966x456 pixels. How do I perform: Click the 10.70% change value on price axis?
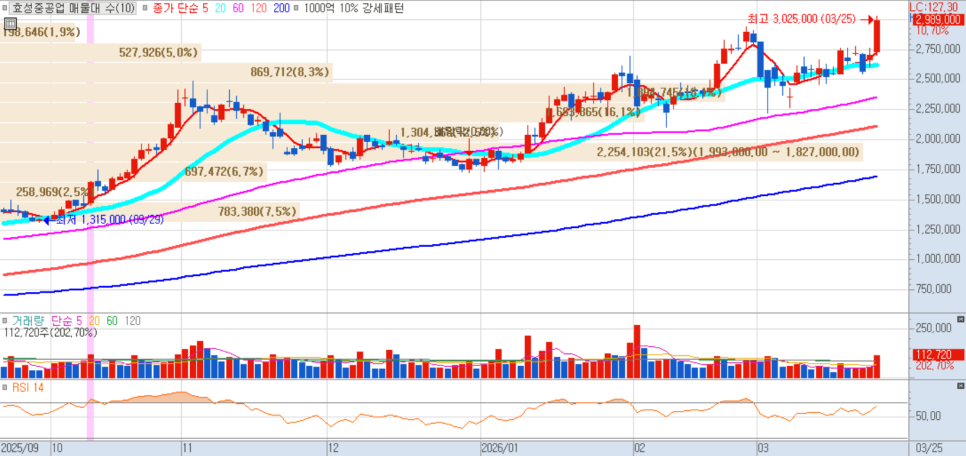932,30
